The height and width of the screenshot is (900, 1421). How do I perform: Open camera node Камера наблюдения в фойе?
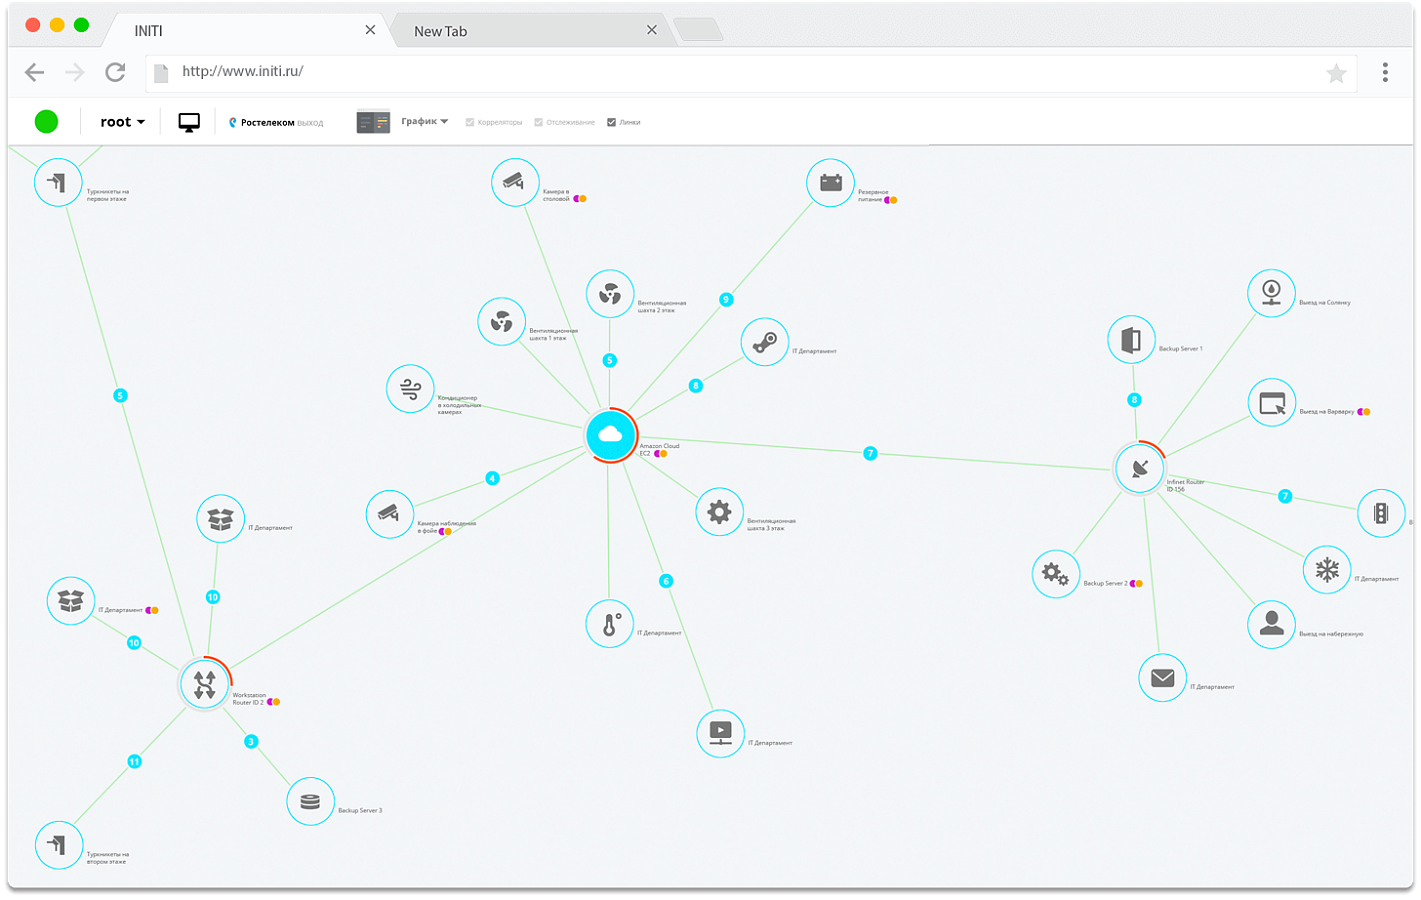click(x=390, y=514)
